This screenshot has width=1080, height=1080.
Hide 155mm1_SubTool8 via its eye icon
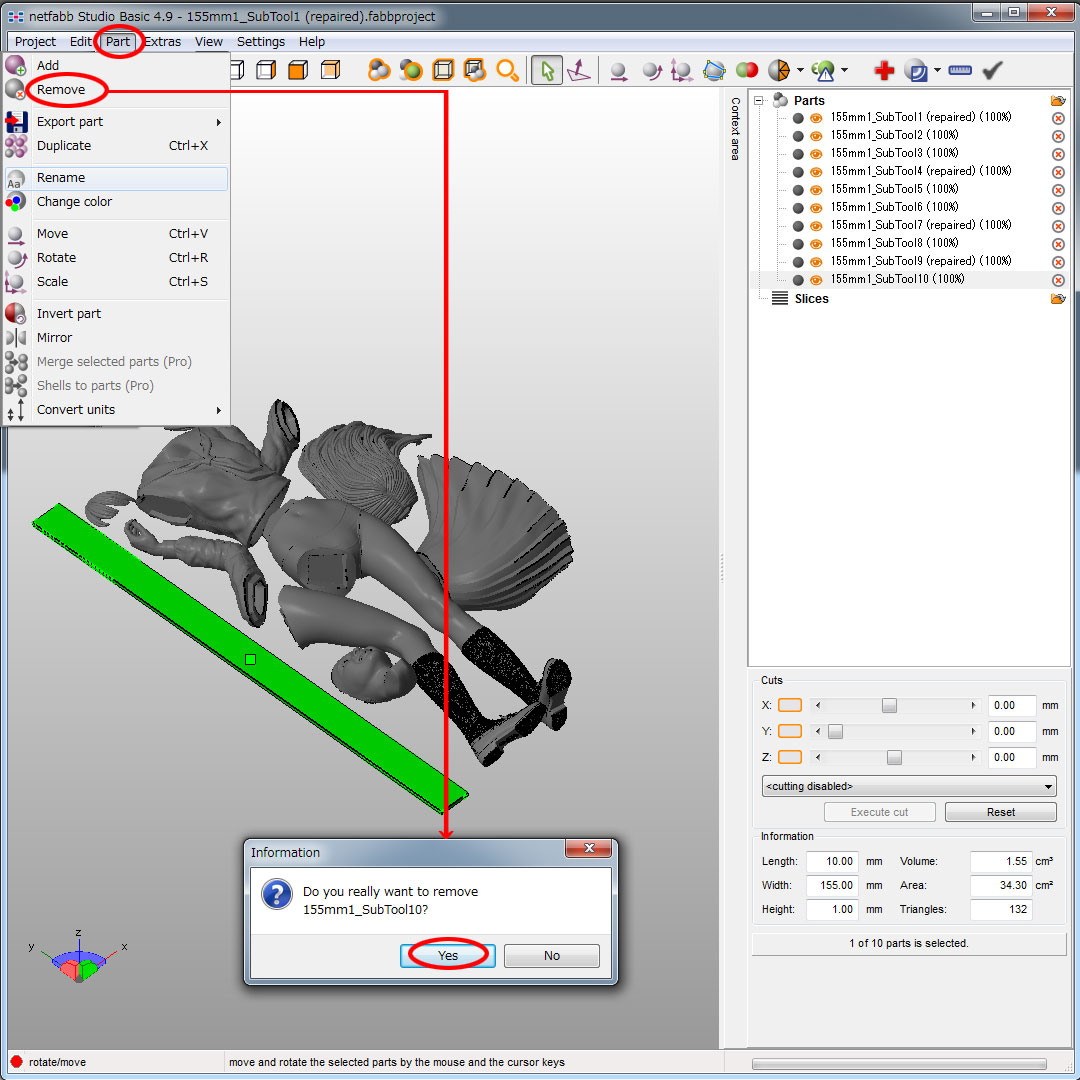pyautogui.click(x=816, y=244)
